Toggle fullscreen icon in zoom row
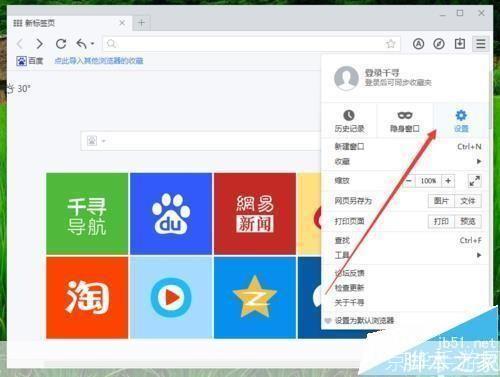Image resolution: width=500 pixels, height=377 pixels. point(474,181)
